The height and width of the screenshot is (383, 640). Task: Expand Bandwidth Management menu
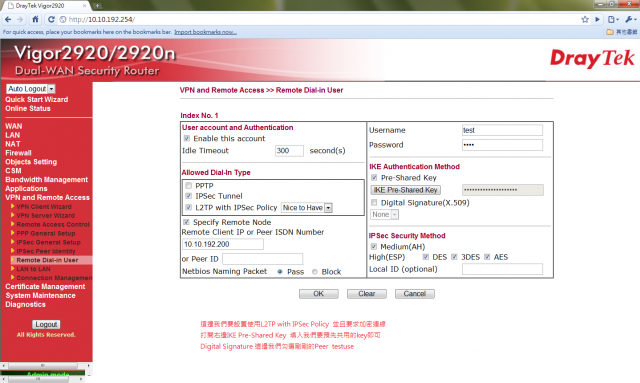(47, 180)
